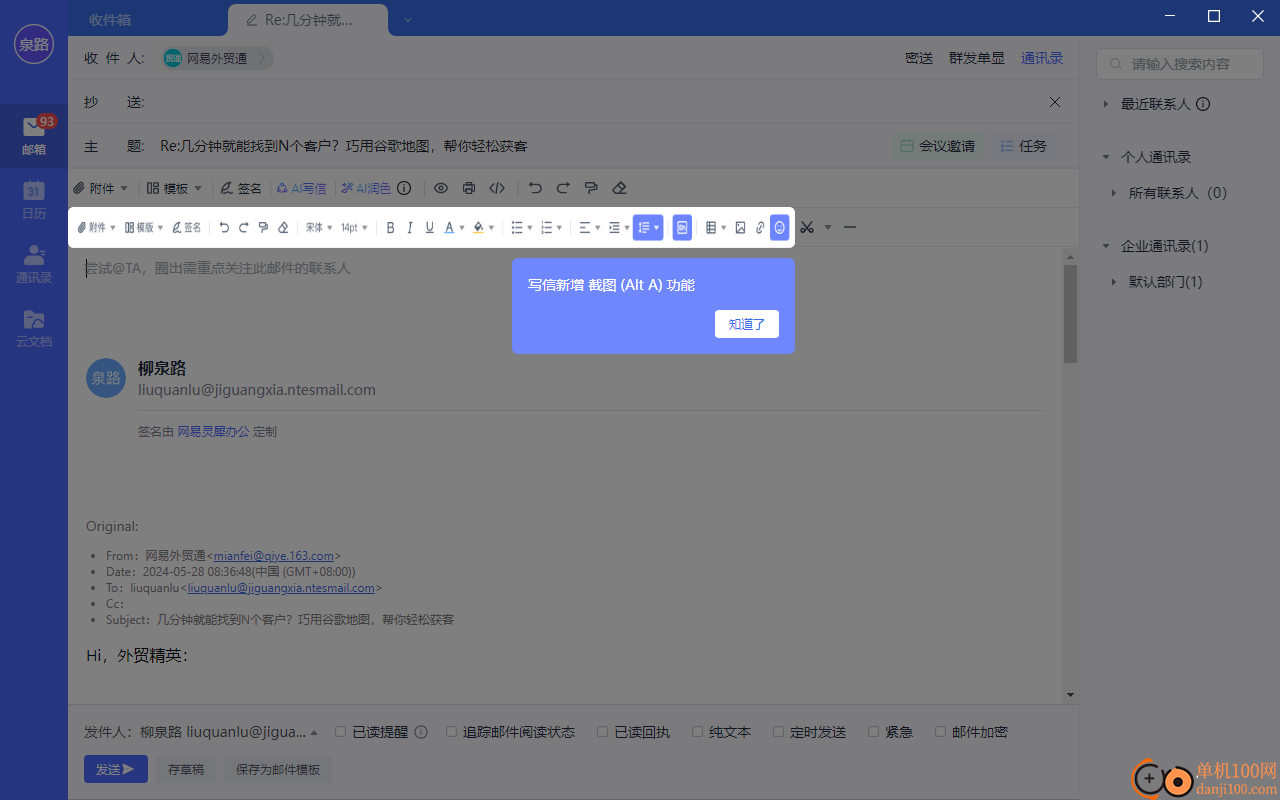Click AI润色 in the toolbar
The image size is (1280, 800).
(x=366, y=188)
